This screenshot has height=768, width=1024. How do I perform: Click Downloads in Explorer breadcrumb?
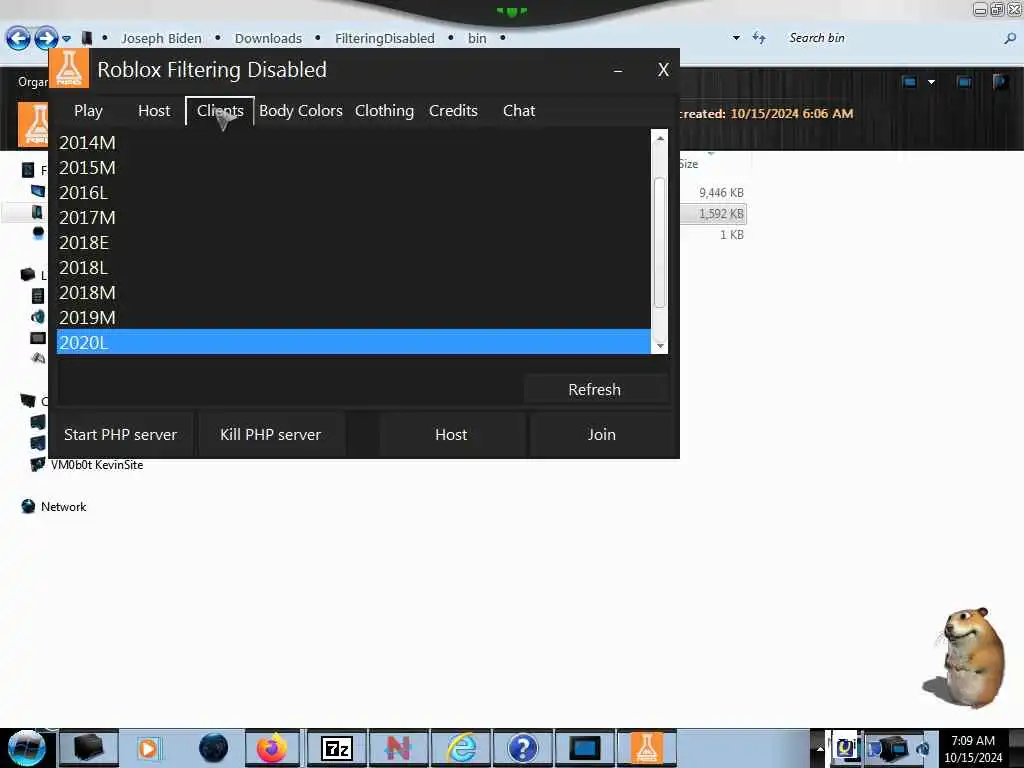pyautogui.click(x=268, y=39)
